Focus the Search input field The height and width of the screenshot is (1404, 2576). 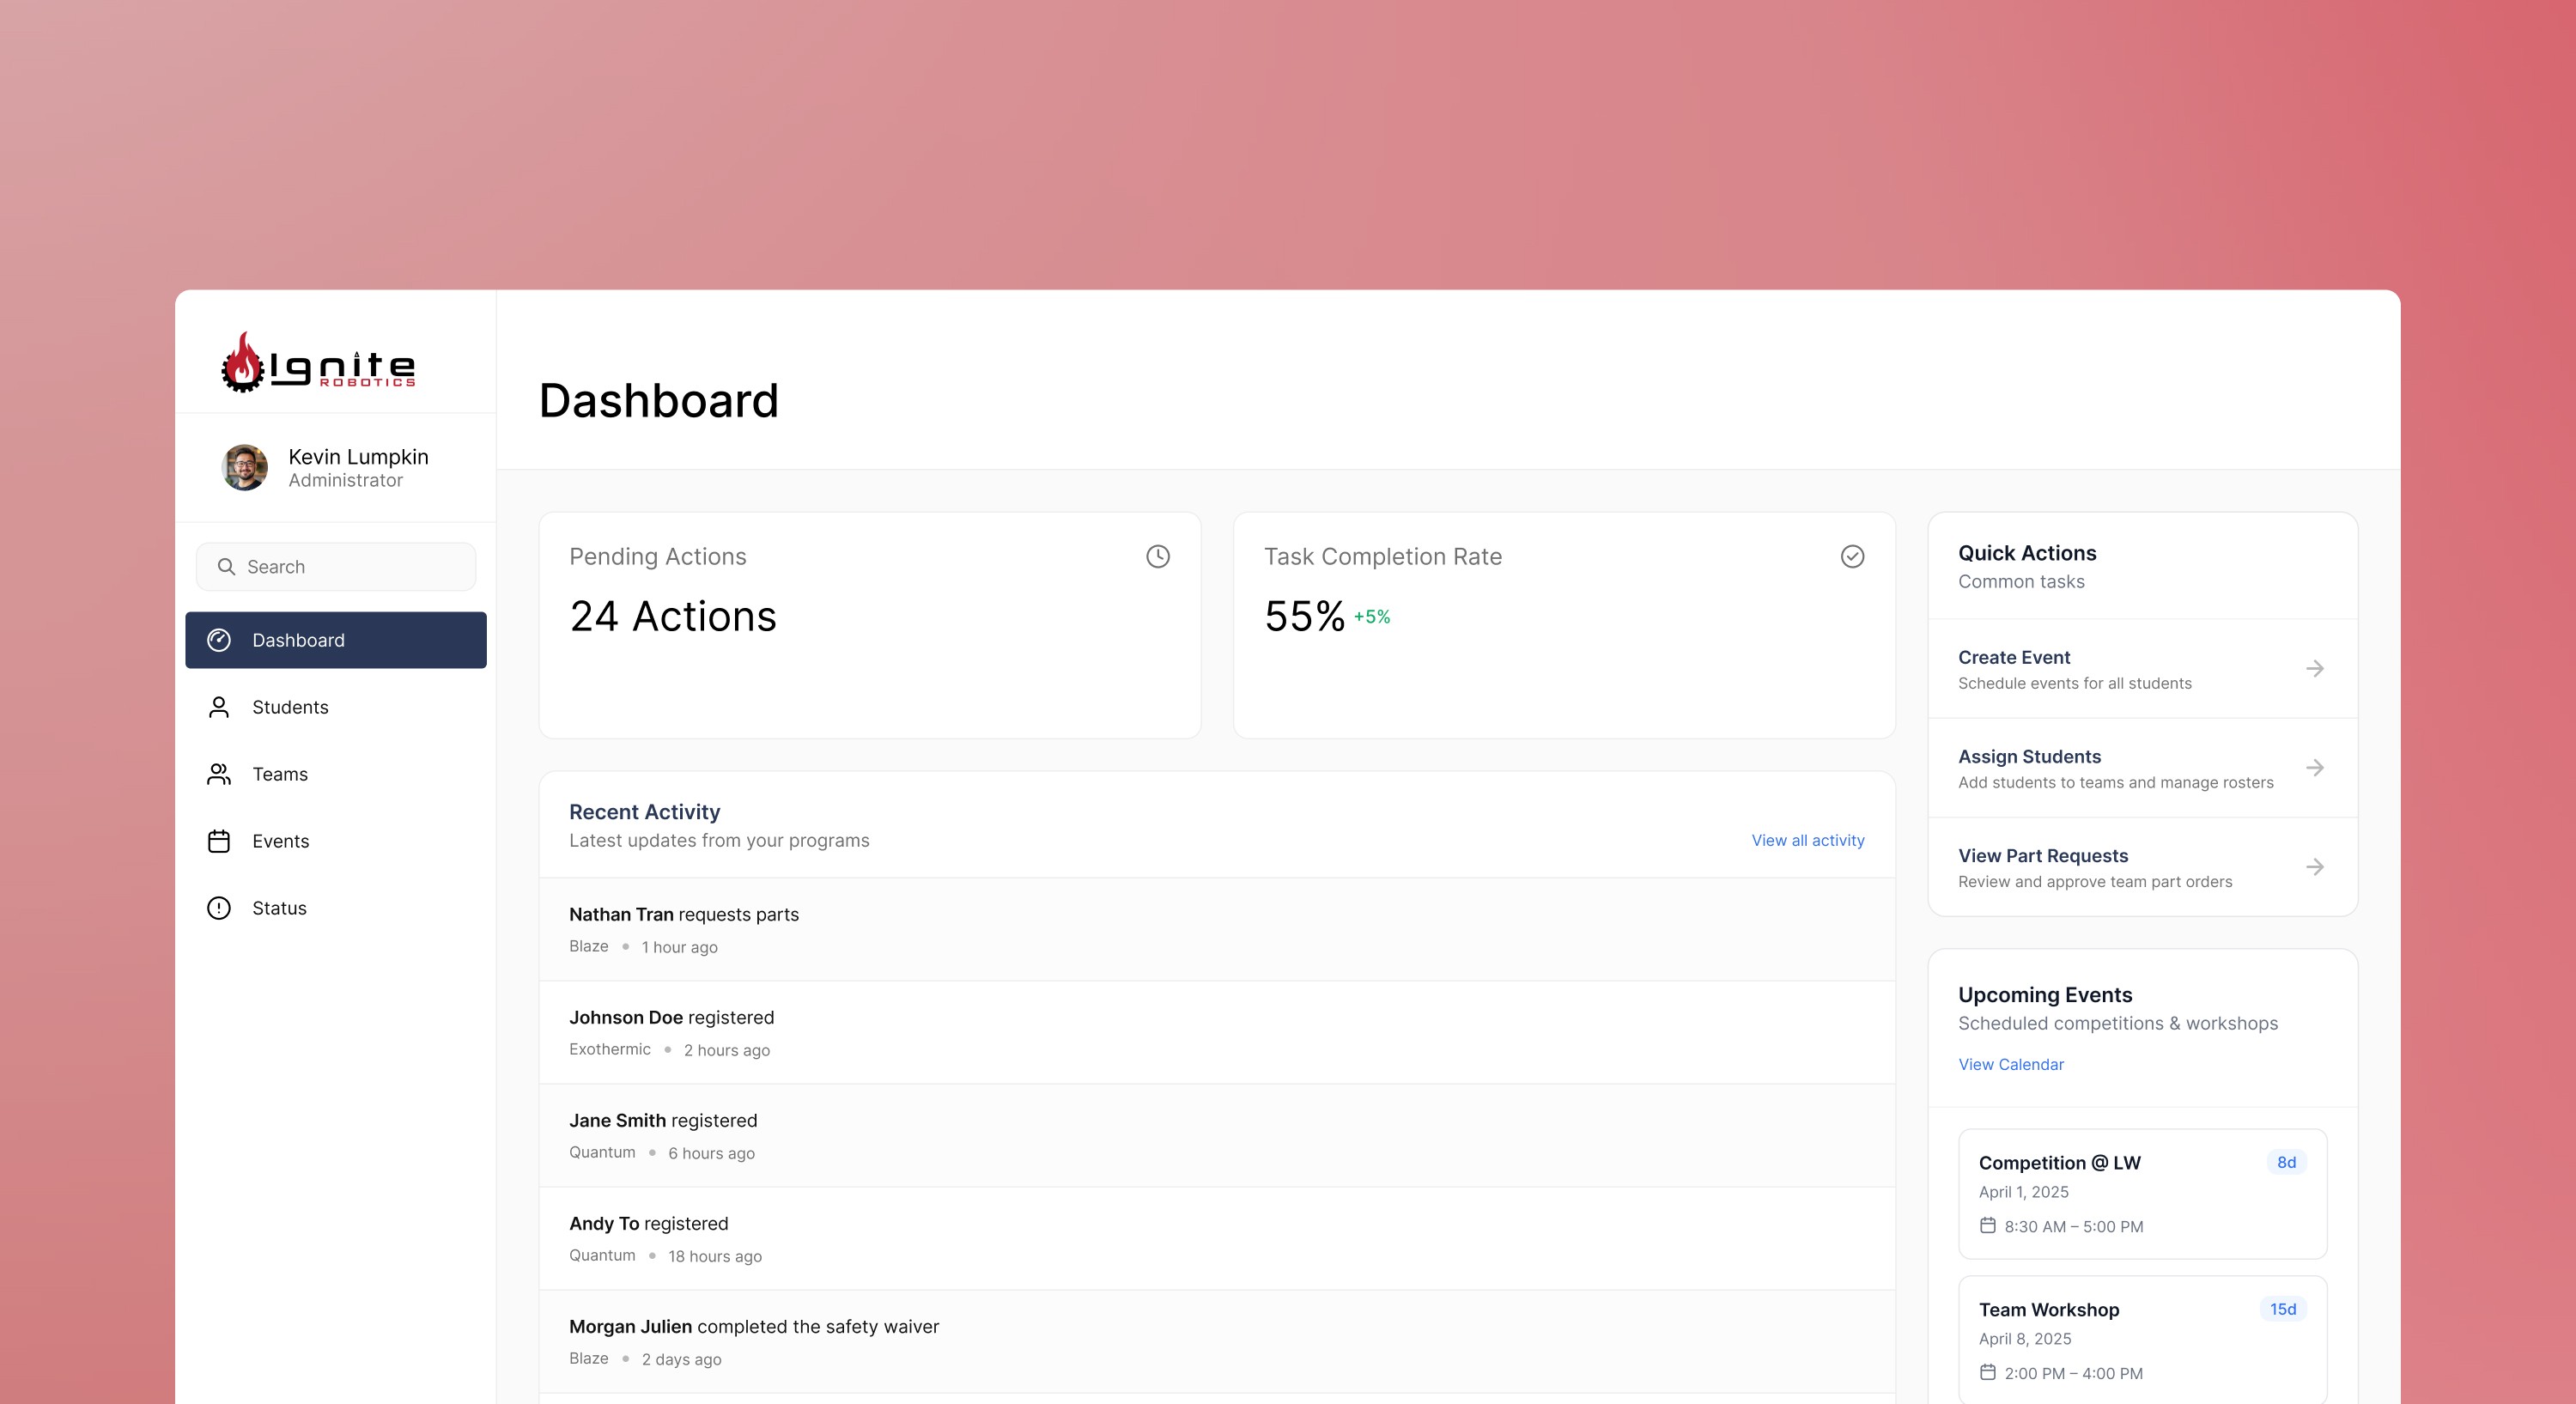(x=336, y=567)
